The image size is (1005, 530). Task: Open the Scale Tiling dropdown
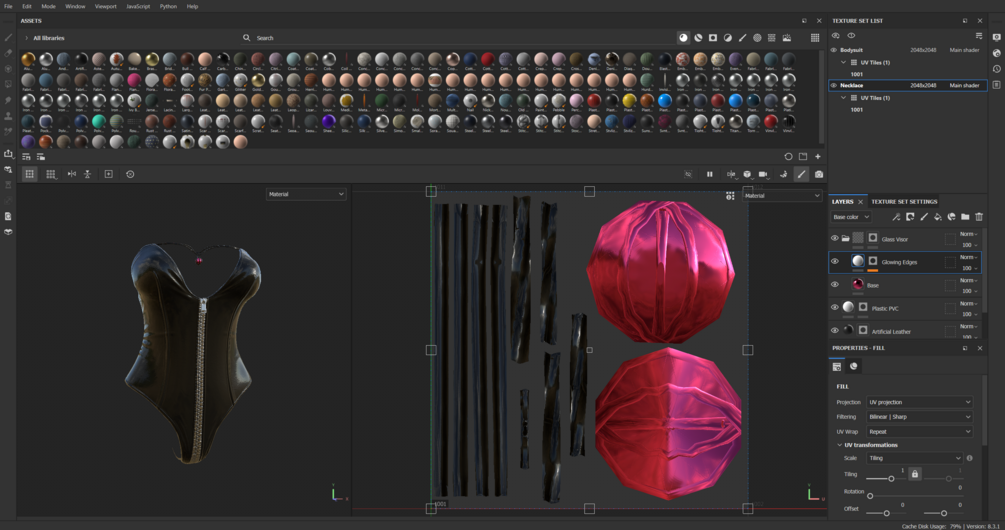pos(915,458)
